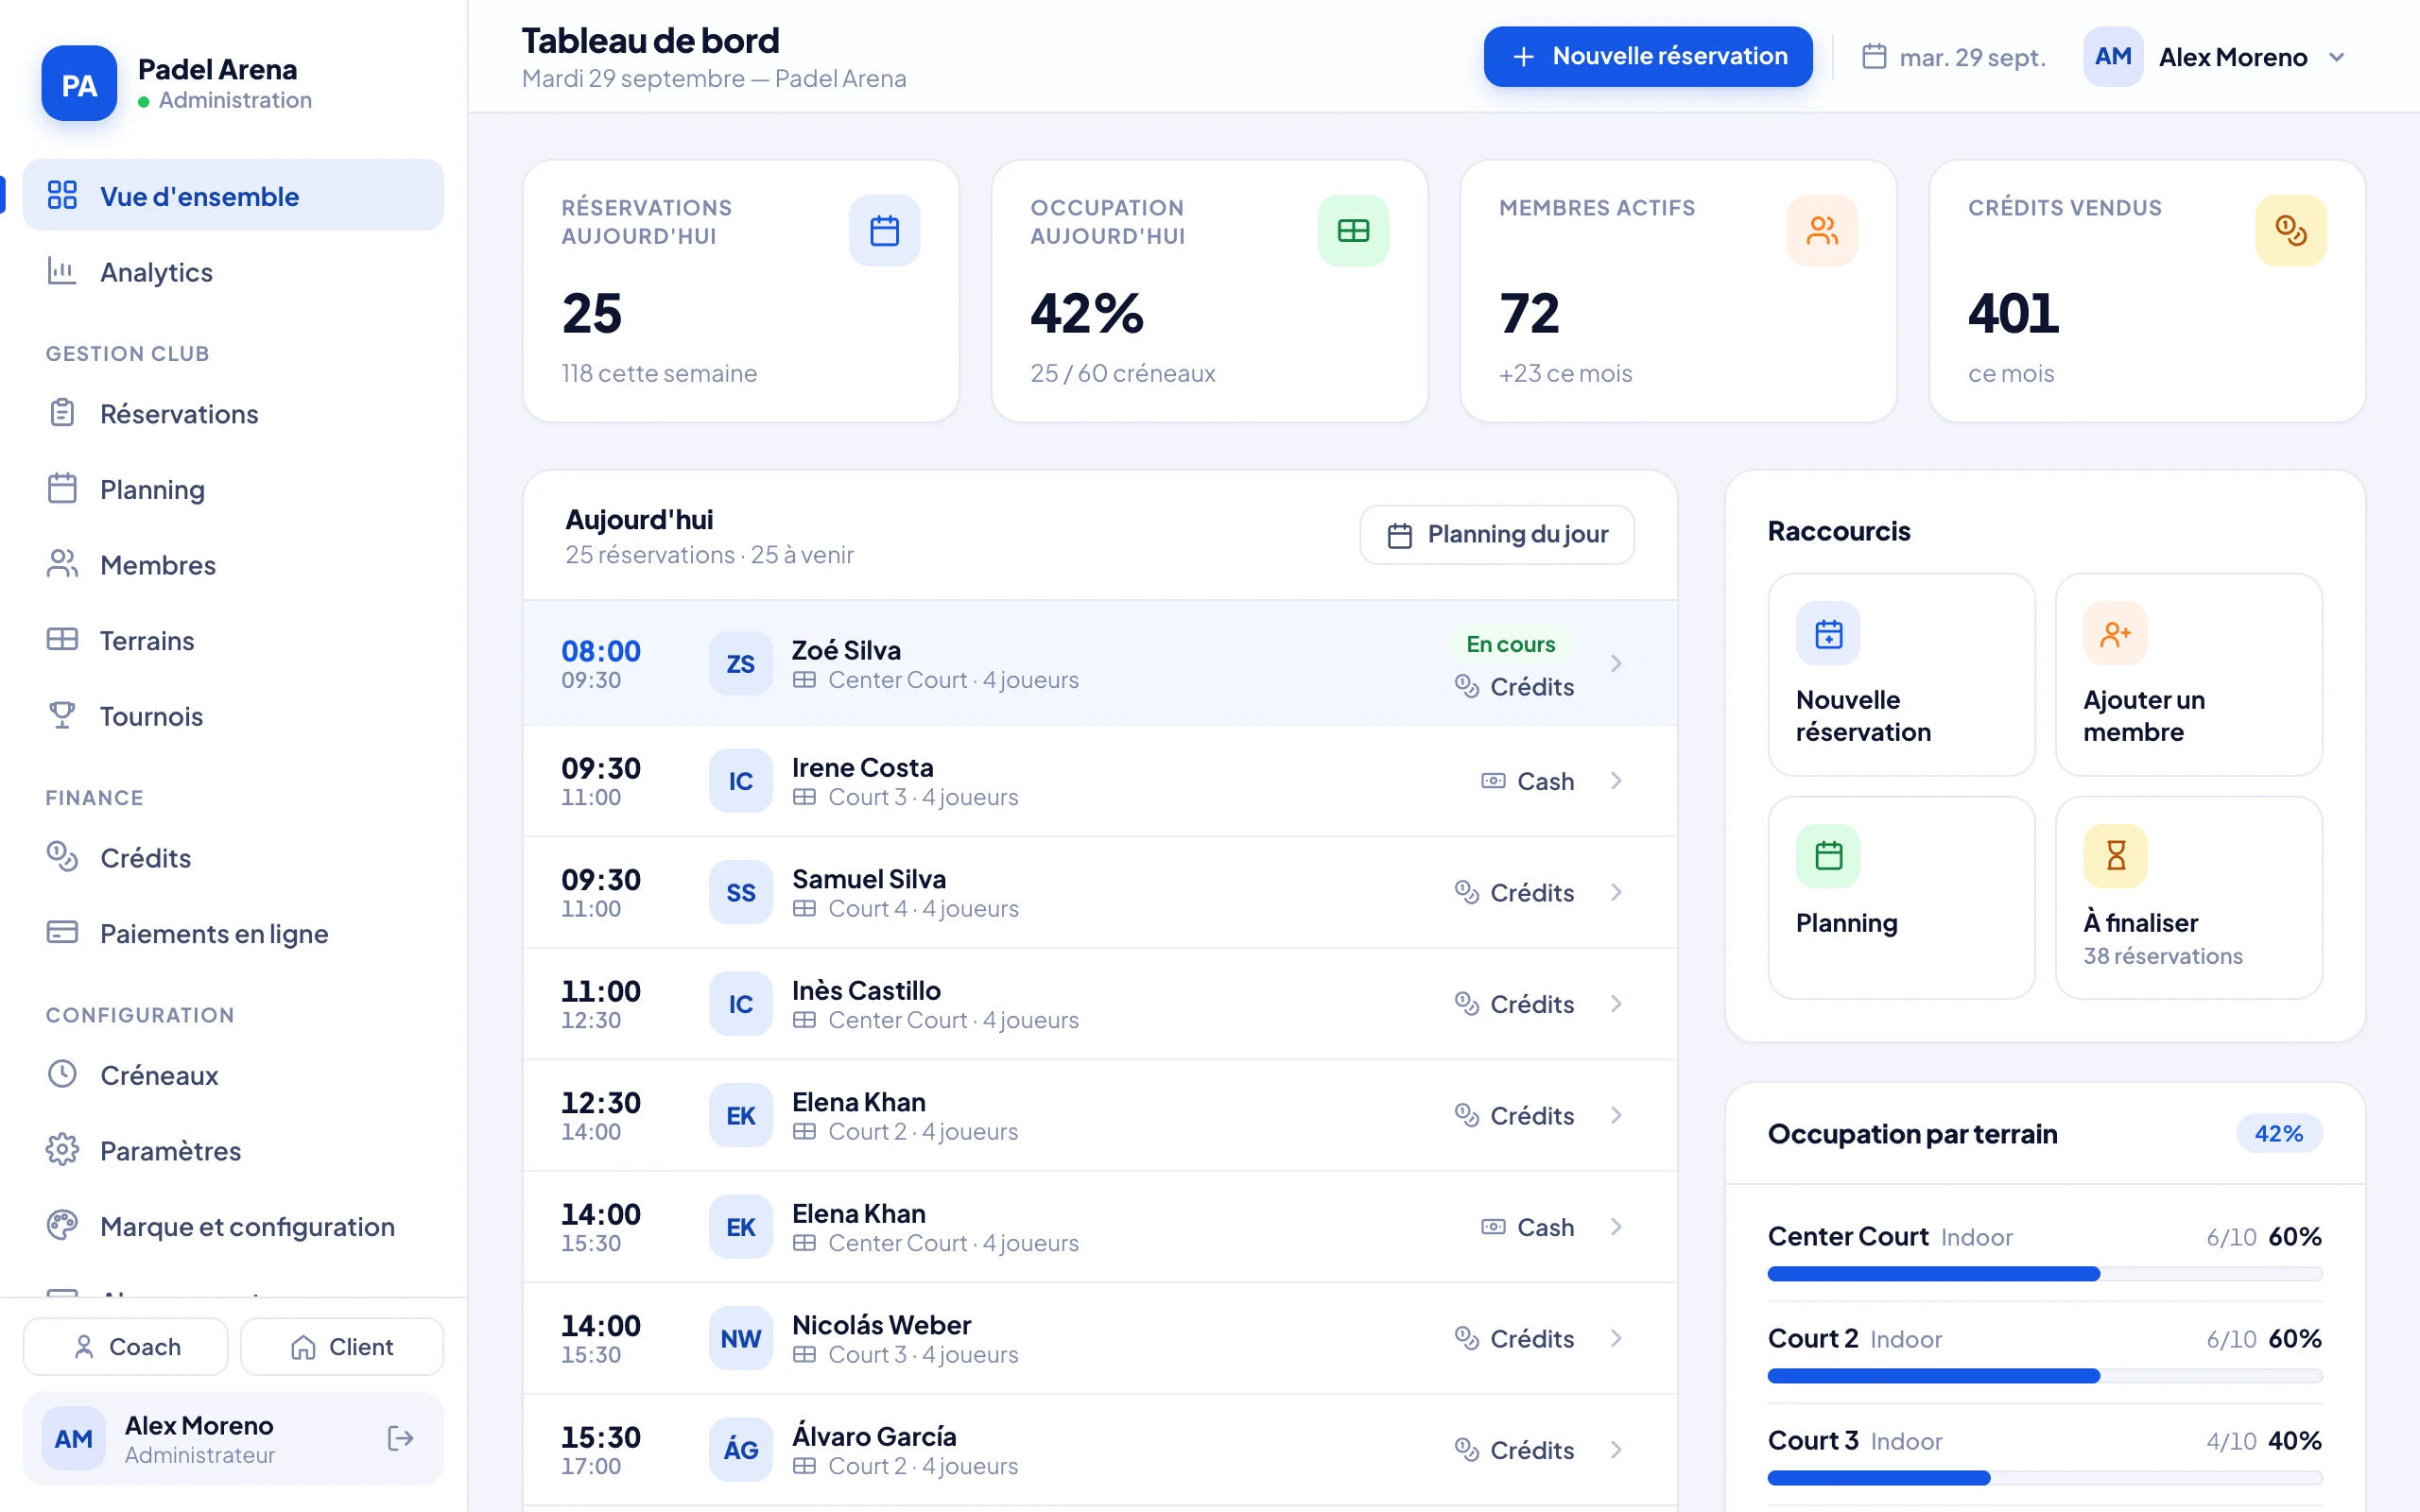Click the hourglass icon in À finaliser shortcut
This screenshot has width=2420, height=1512.
[2115, 856]
